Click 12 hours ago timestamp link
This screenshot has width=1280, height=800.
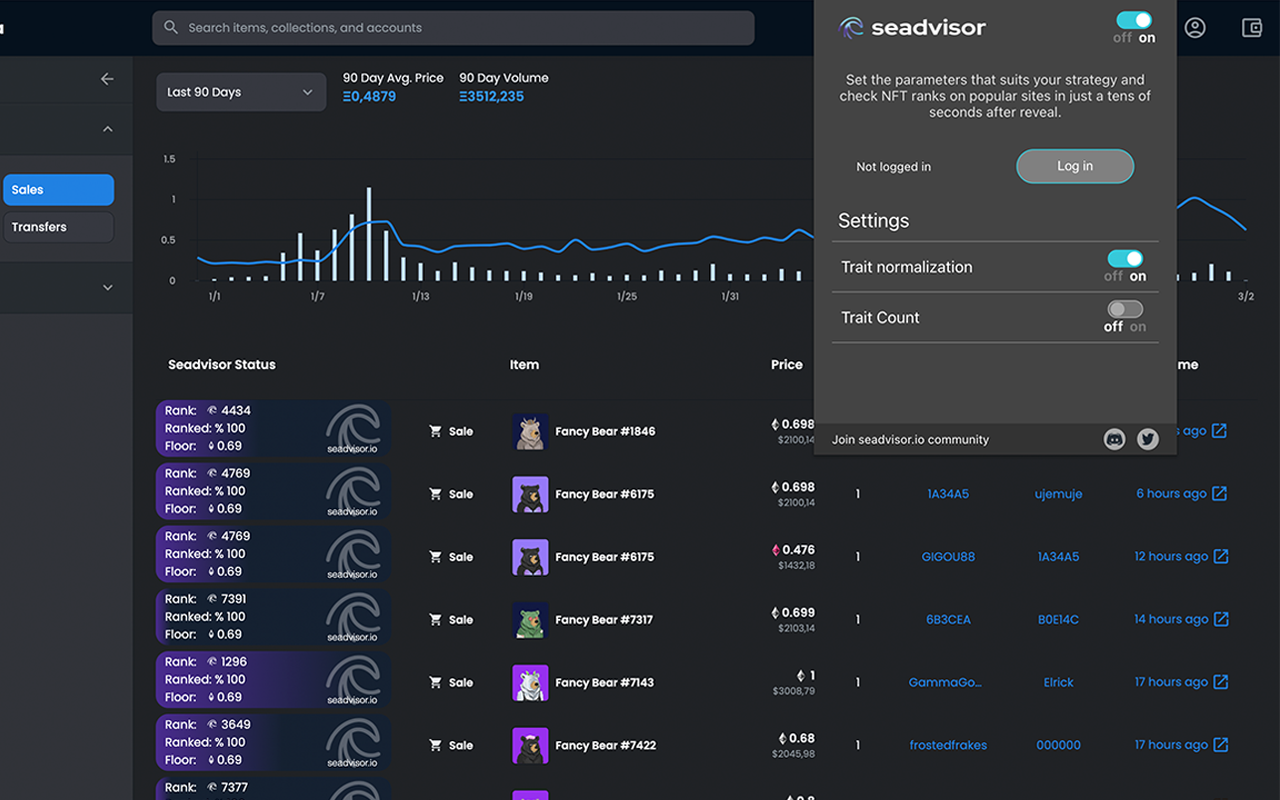point(1171,557)
